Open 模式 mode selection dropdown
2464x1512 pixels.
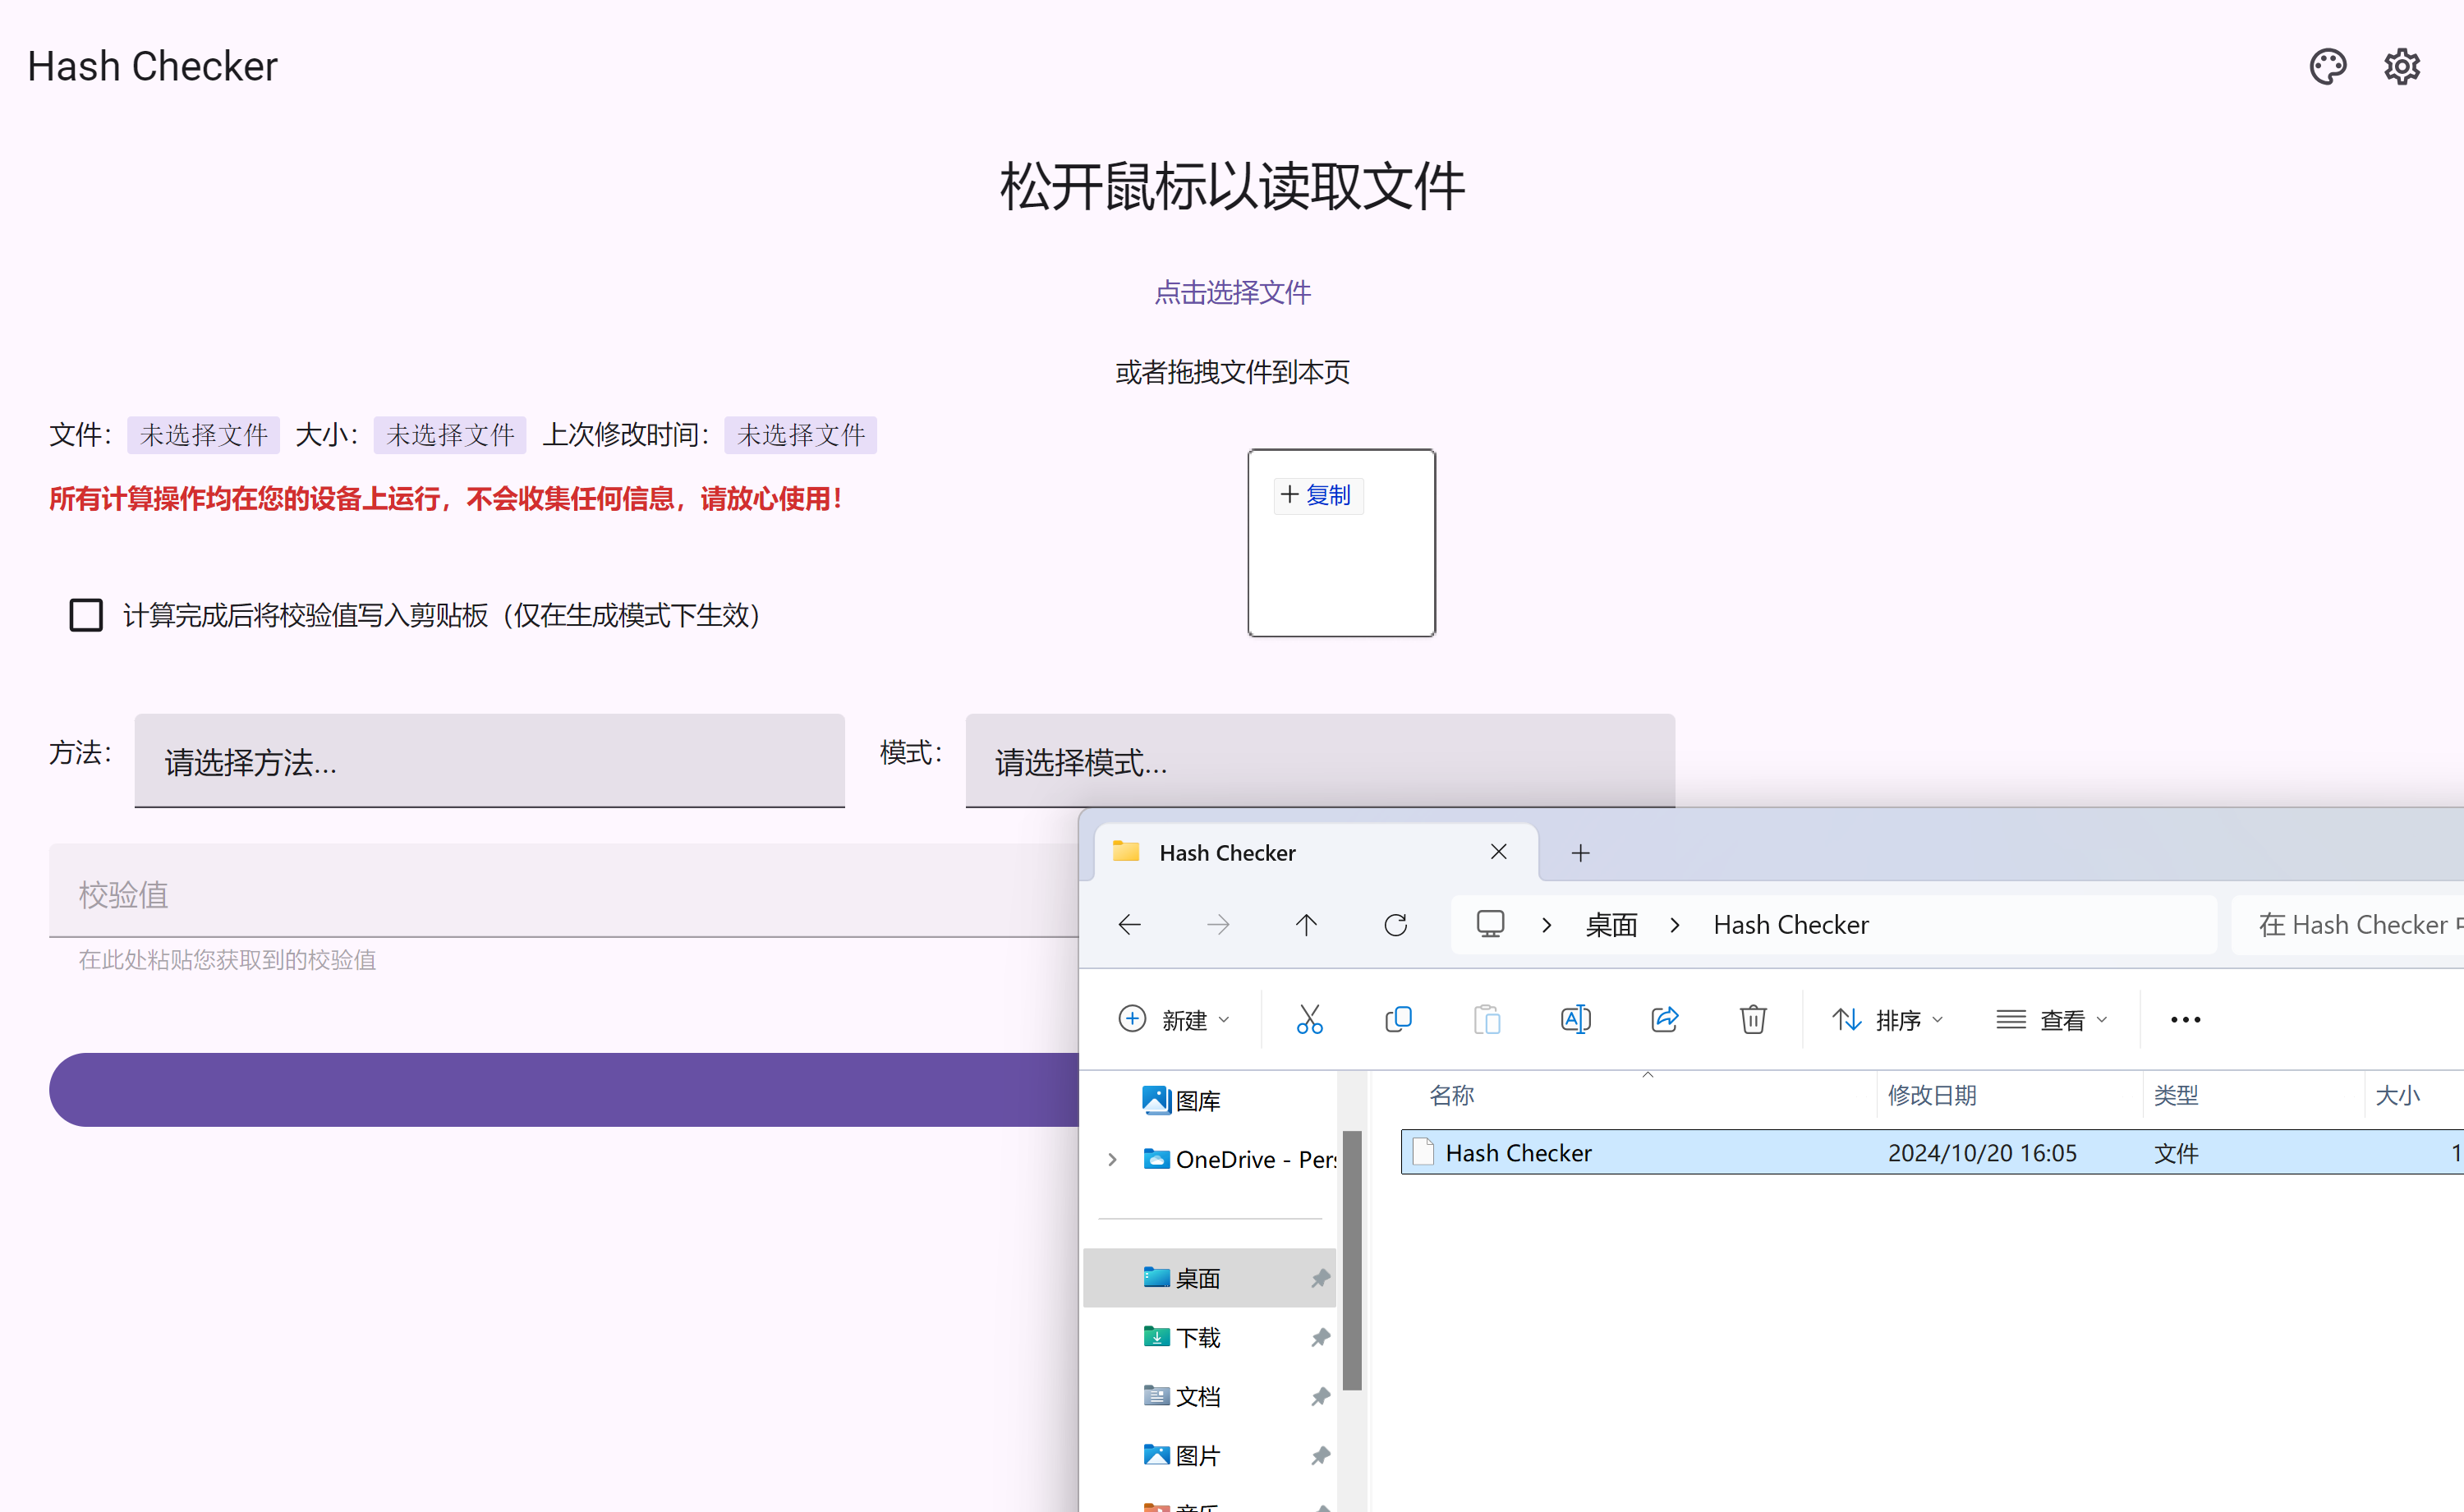tap(1322, 761)
